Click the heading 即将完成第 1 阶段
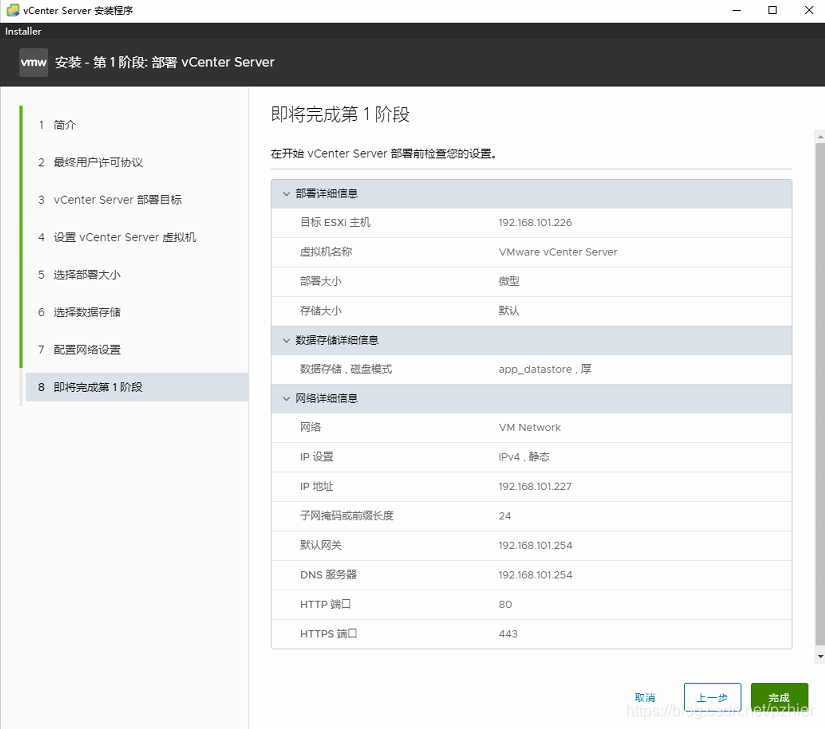Screen dimensions: 825x729 (340, 114)
